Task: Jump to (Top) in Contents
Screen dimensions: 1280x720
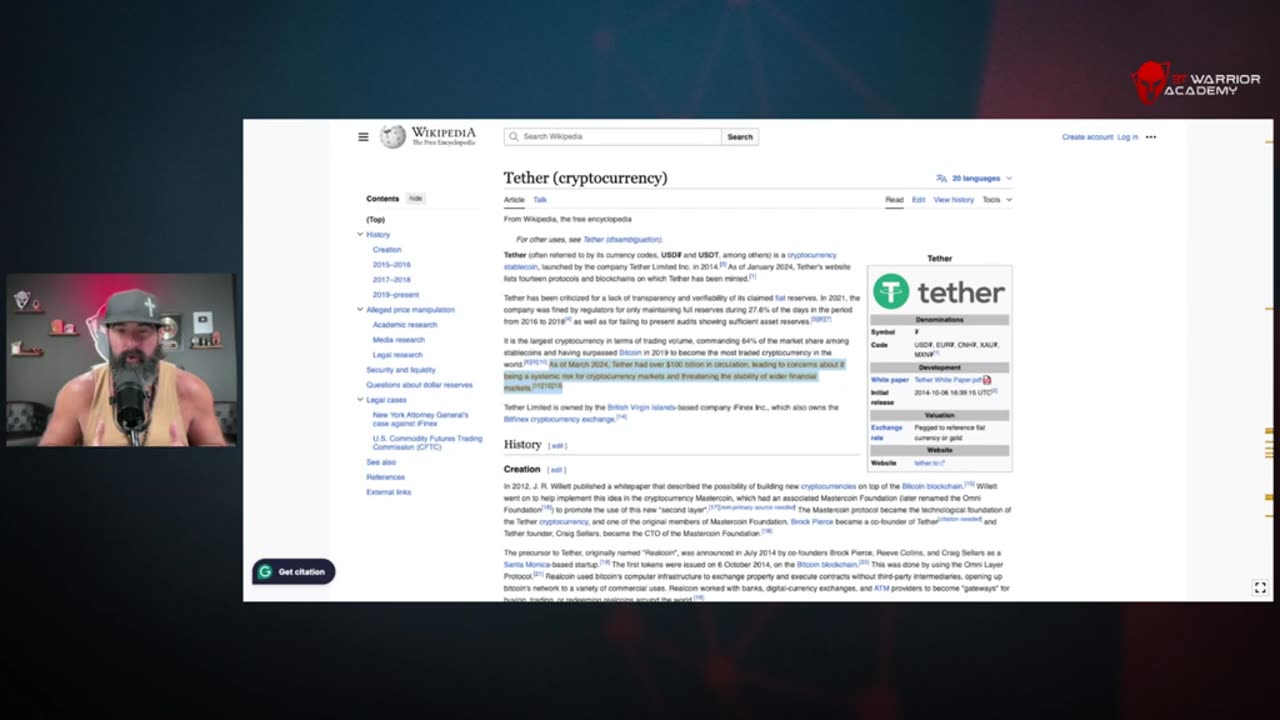Action: [x=375, y=219]
